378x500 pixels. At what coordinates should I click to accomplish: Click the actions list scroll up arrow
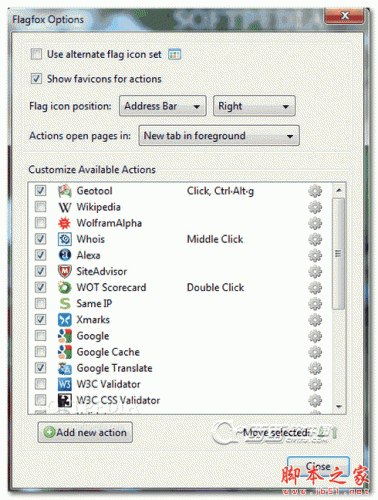[x=339, y=190]
